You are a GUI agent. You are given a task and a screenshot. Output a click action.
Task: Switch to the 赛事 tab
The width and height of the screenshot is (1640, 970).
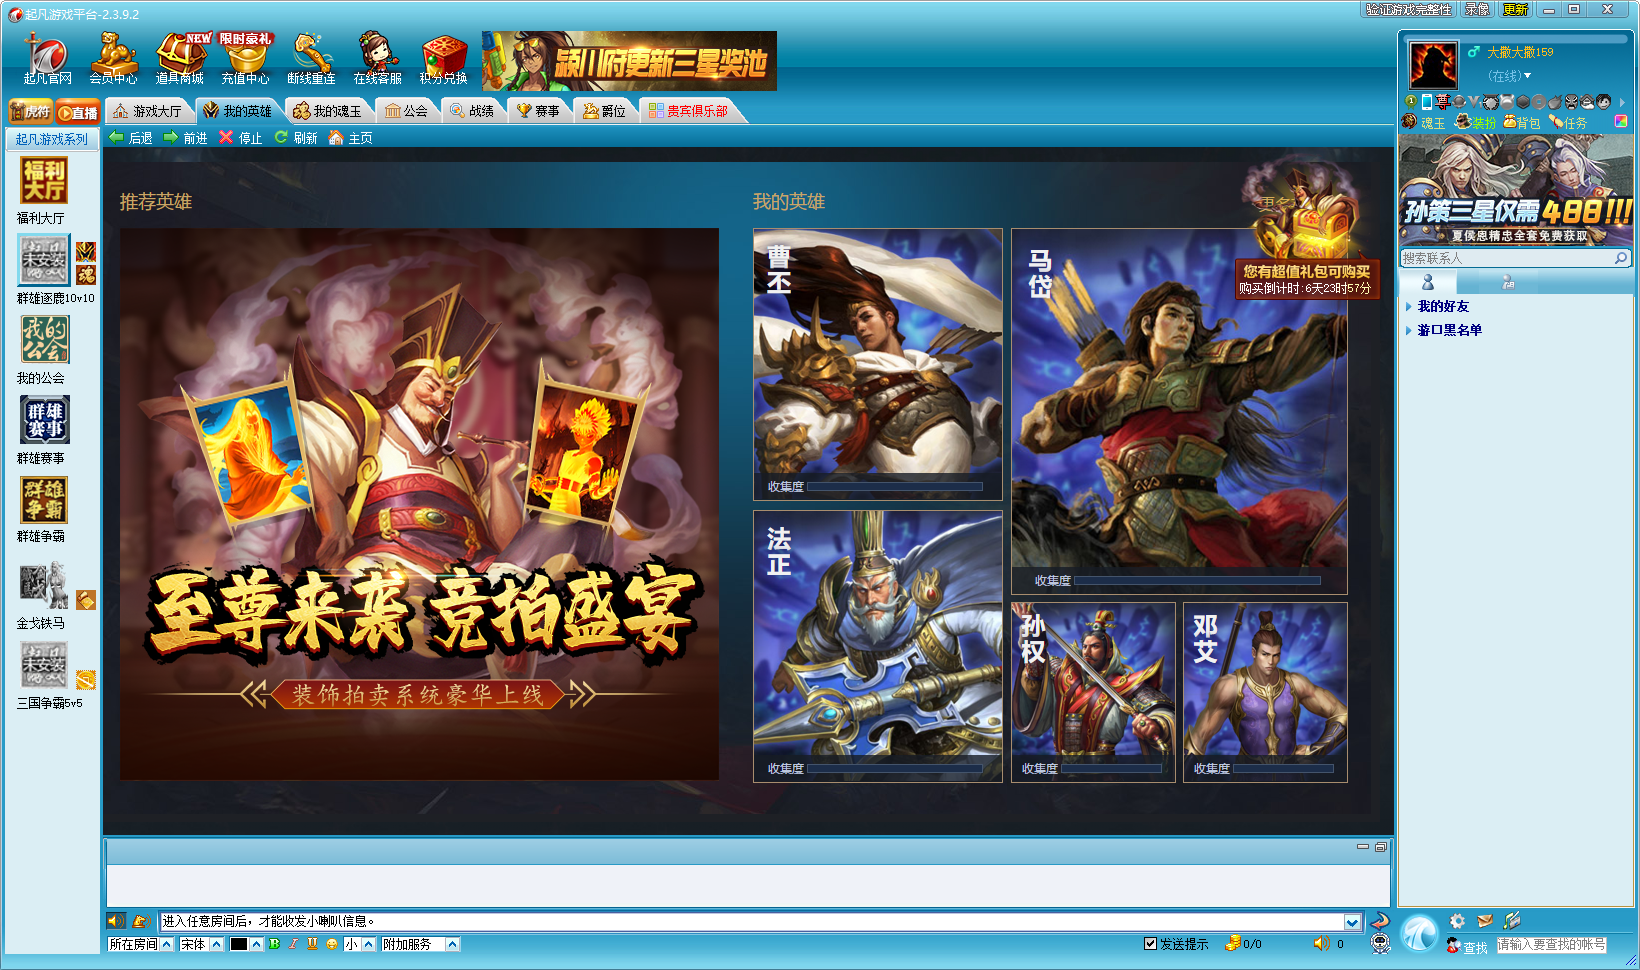[x=538, y=111]
